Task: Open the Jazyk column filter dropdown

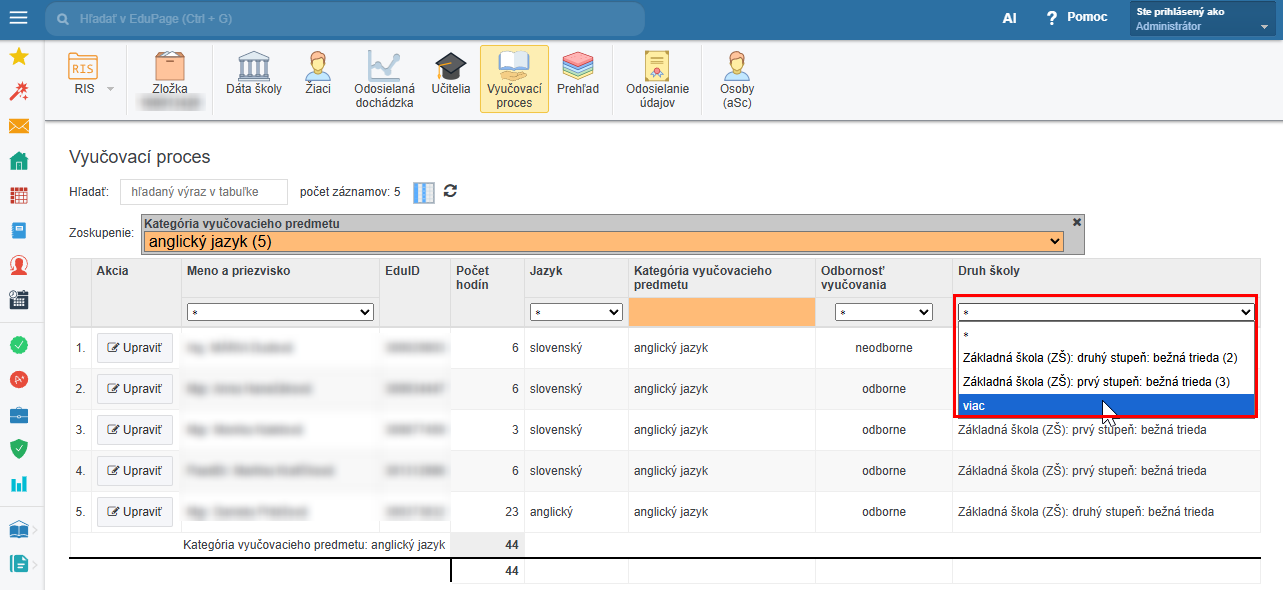Action: click(576, 313)
